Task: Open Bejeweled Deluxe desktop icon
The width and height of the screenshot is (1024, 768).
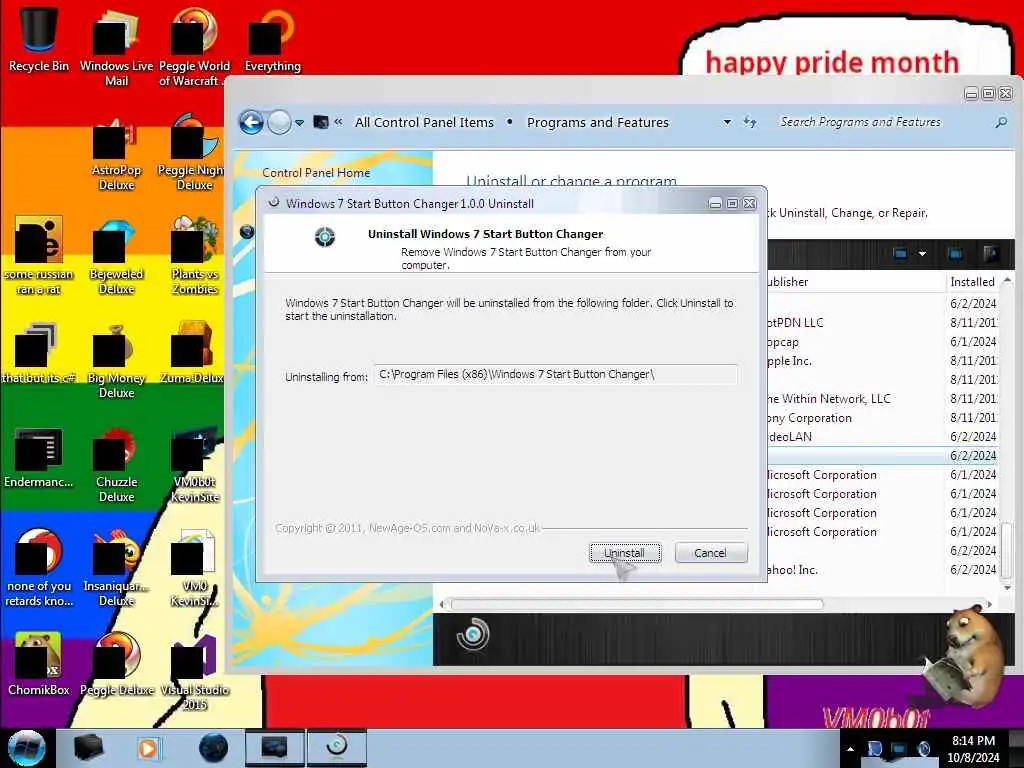Action: [x=116, y=258]
